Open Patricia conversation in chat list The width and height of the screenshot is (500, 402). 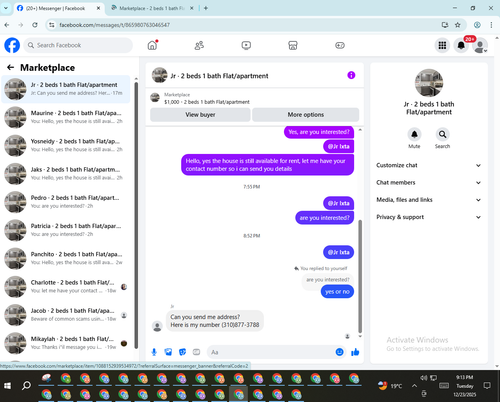(x=66, y=230)
